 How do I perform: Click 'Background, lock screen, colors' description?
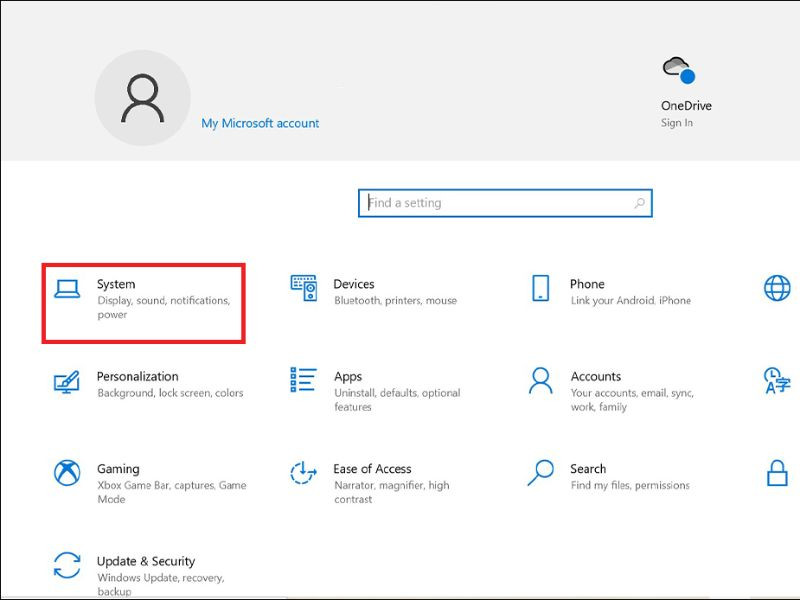coord(170,393)
